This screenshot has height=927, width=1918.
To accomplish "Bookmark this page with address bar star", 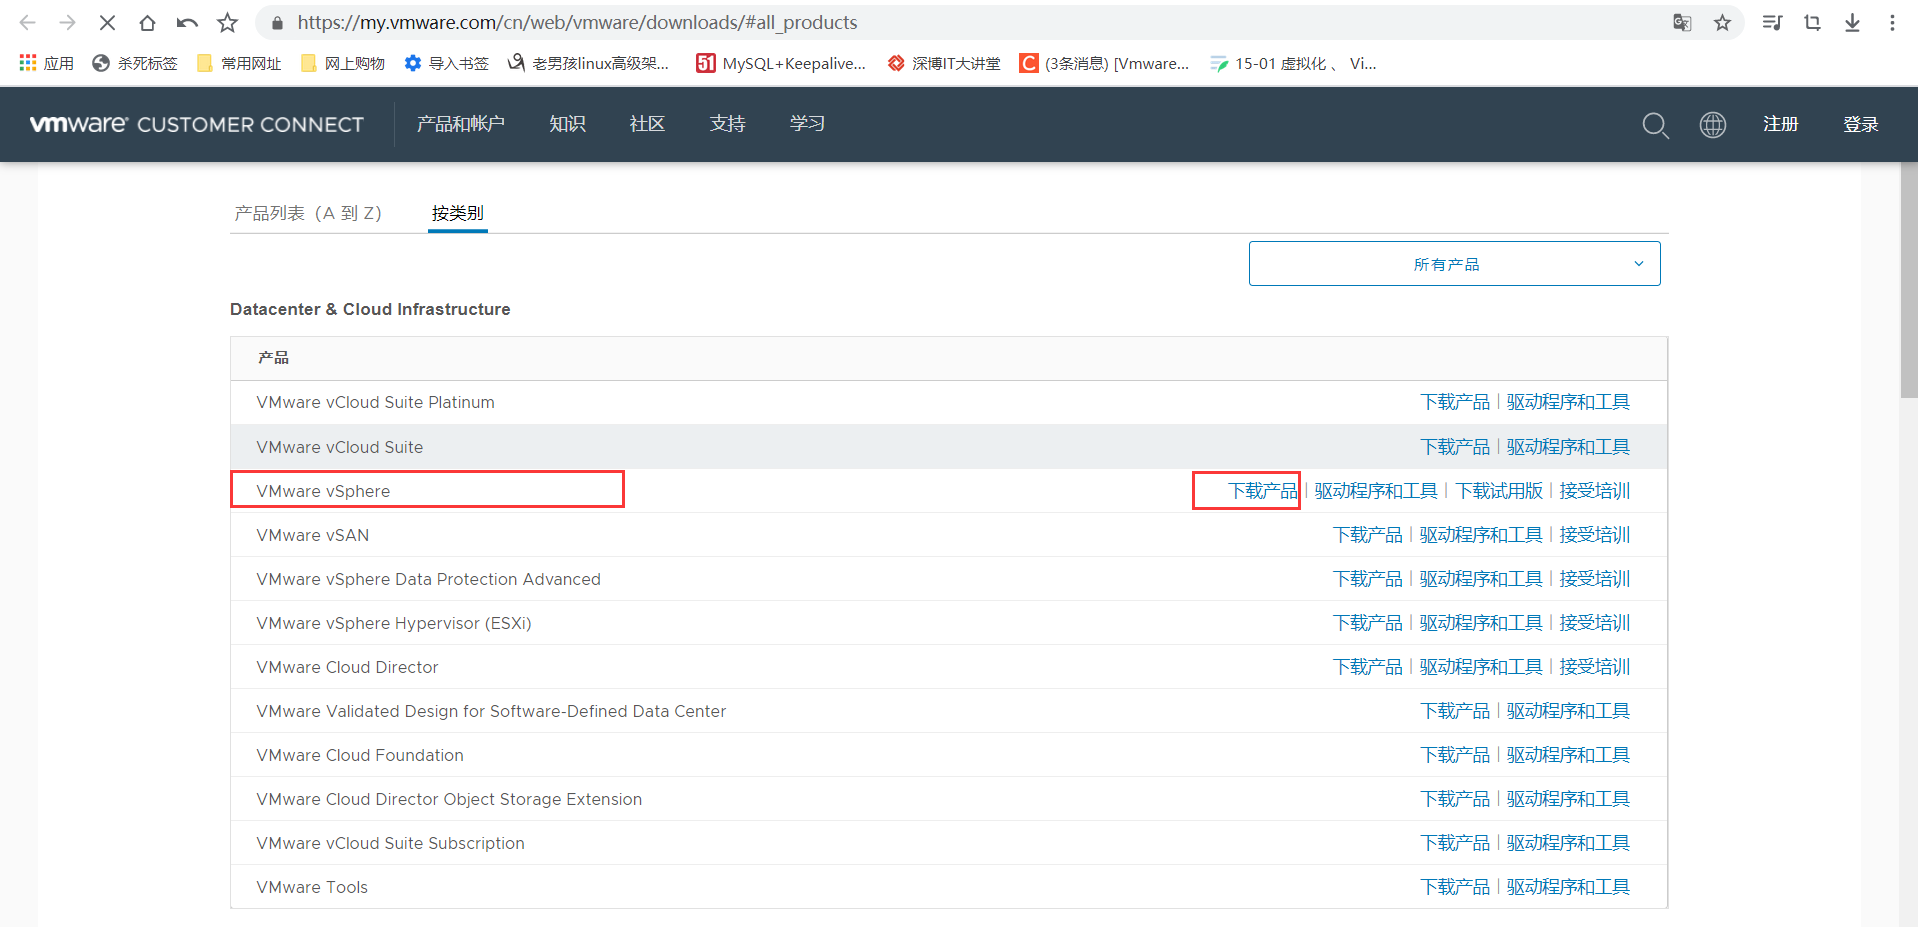I will tap(1722, 22).
